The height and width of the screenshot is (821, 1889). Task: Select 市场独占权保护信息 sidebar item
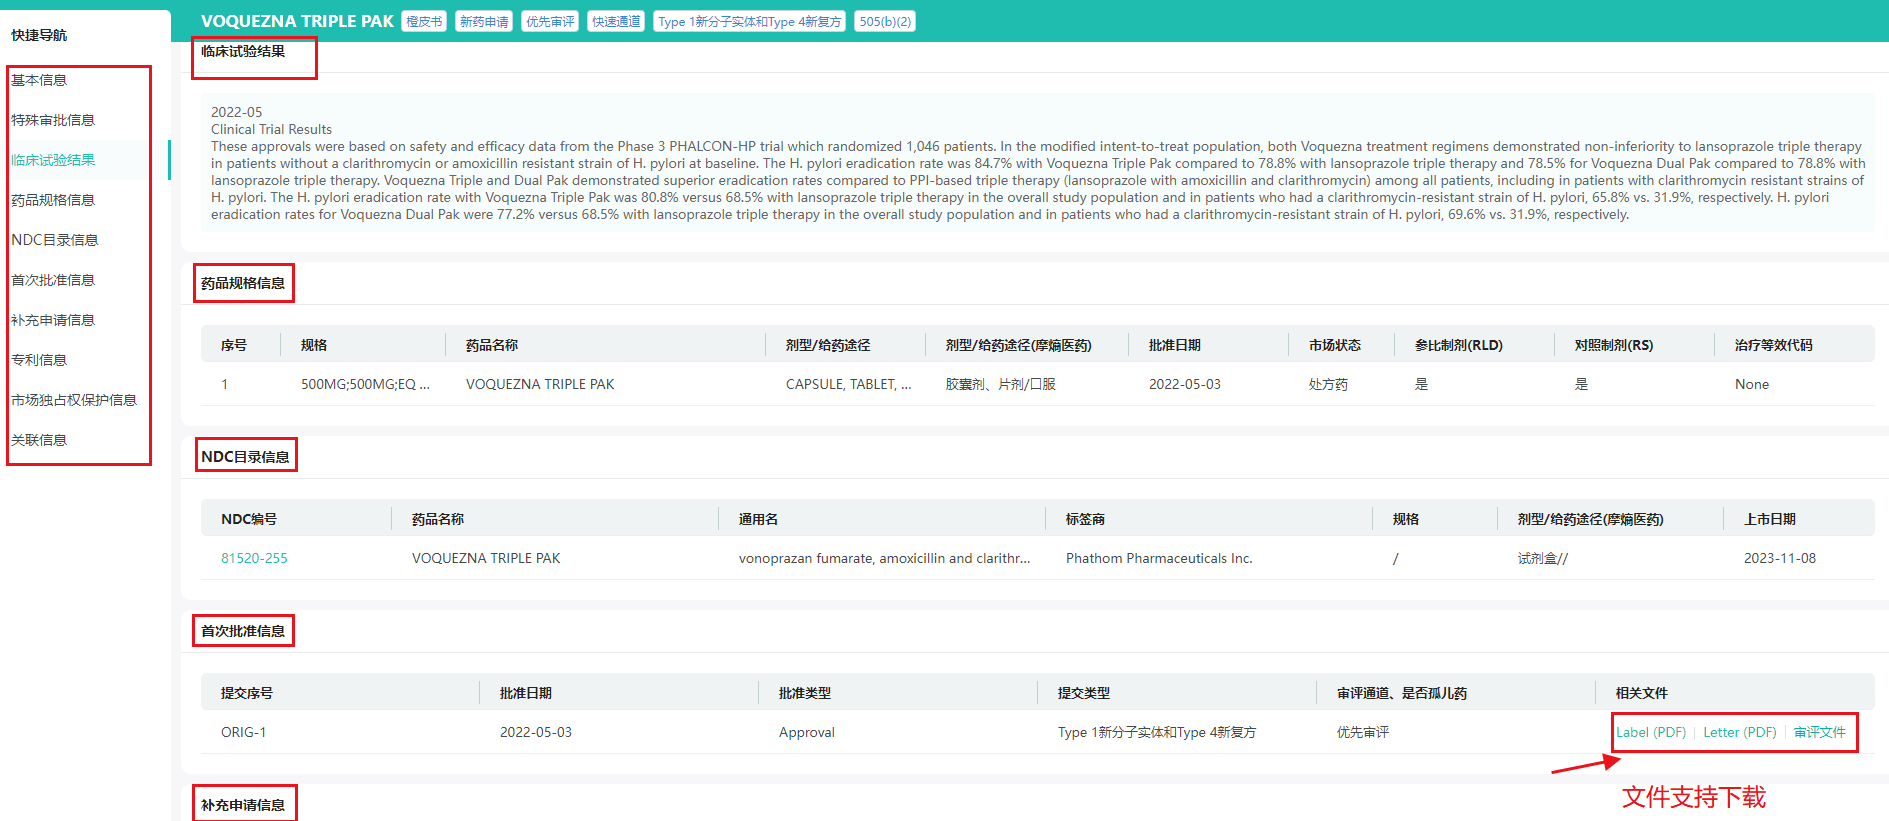[74, 400]
